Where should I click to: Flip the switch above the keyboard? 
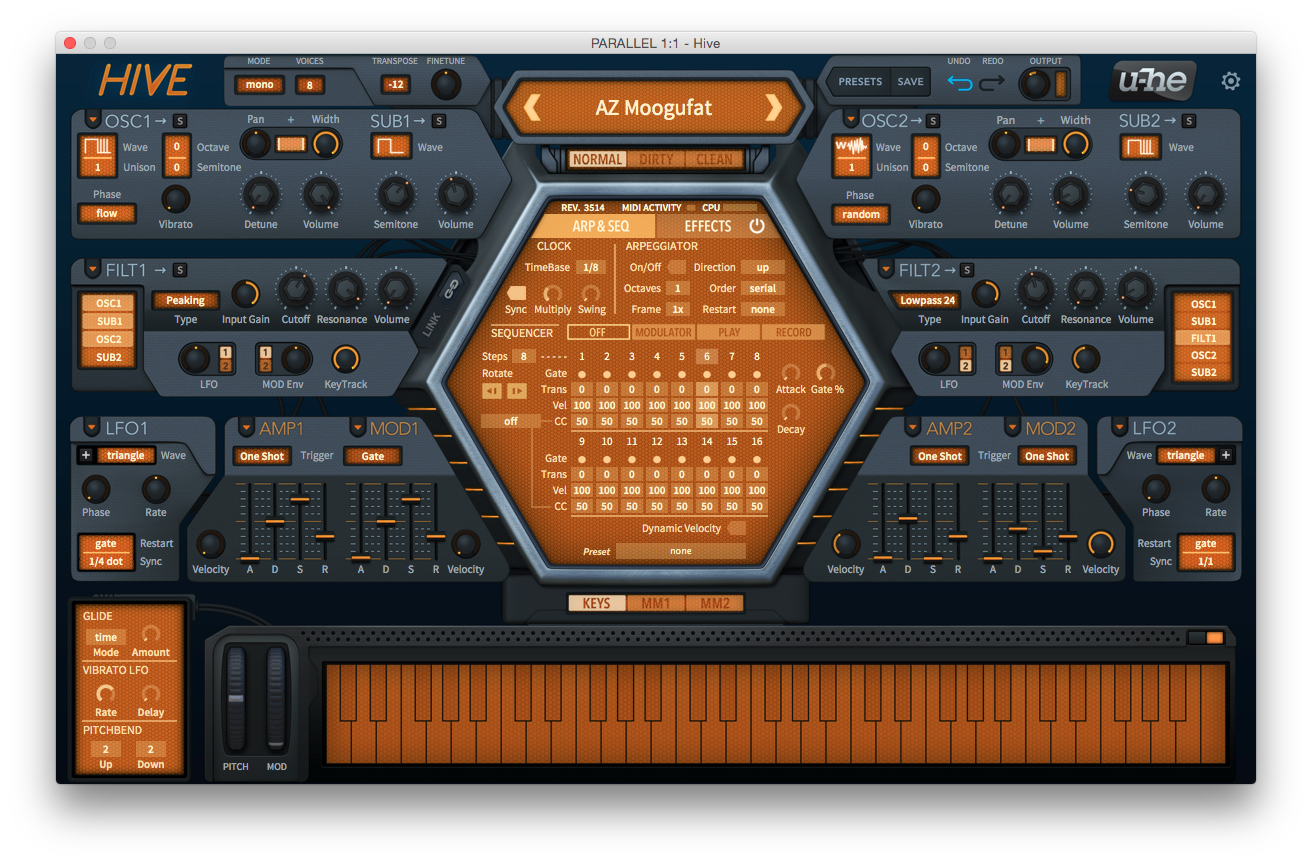point(1206,638)
